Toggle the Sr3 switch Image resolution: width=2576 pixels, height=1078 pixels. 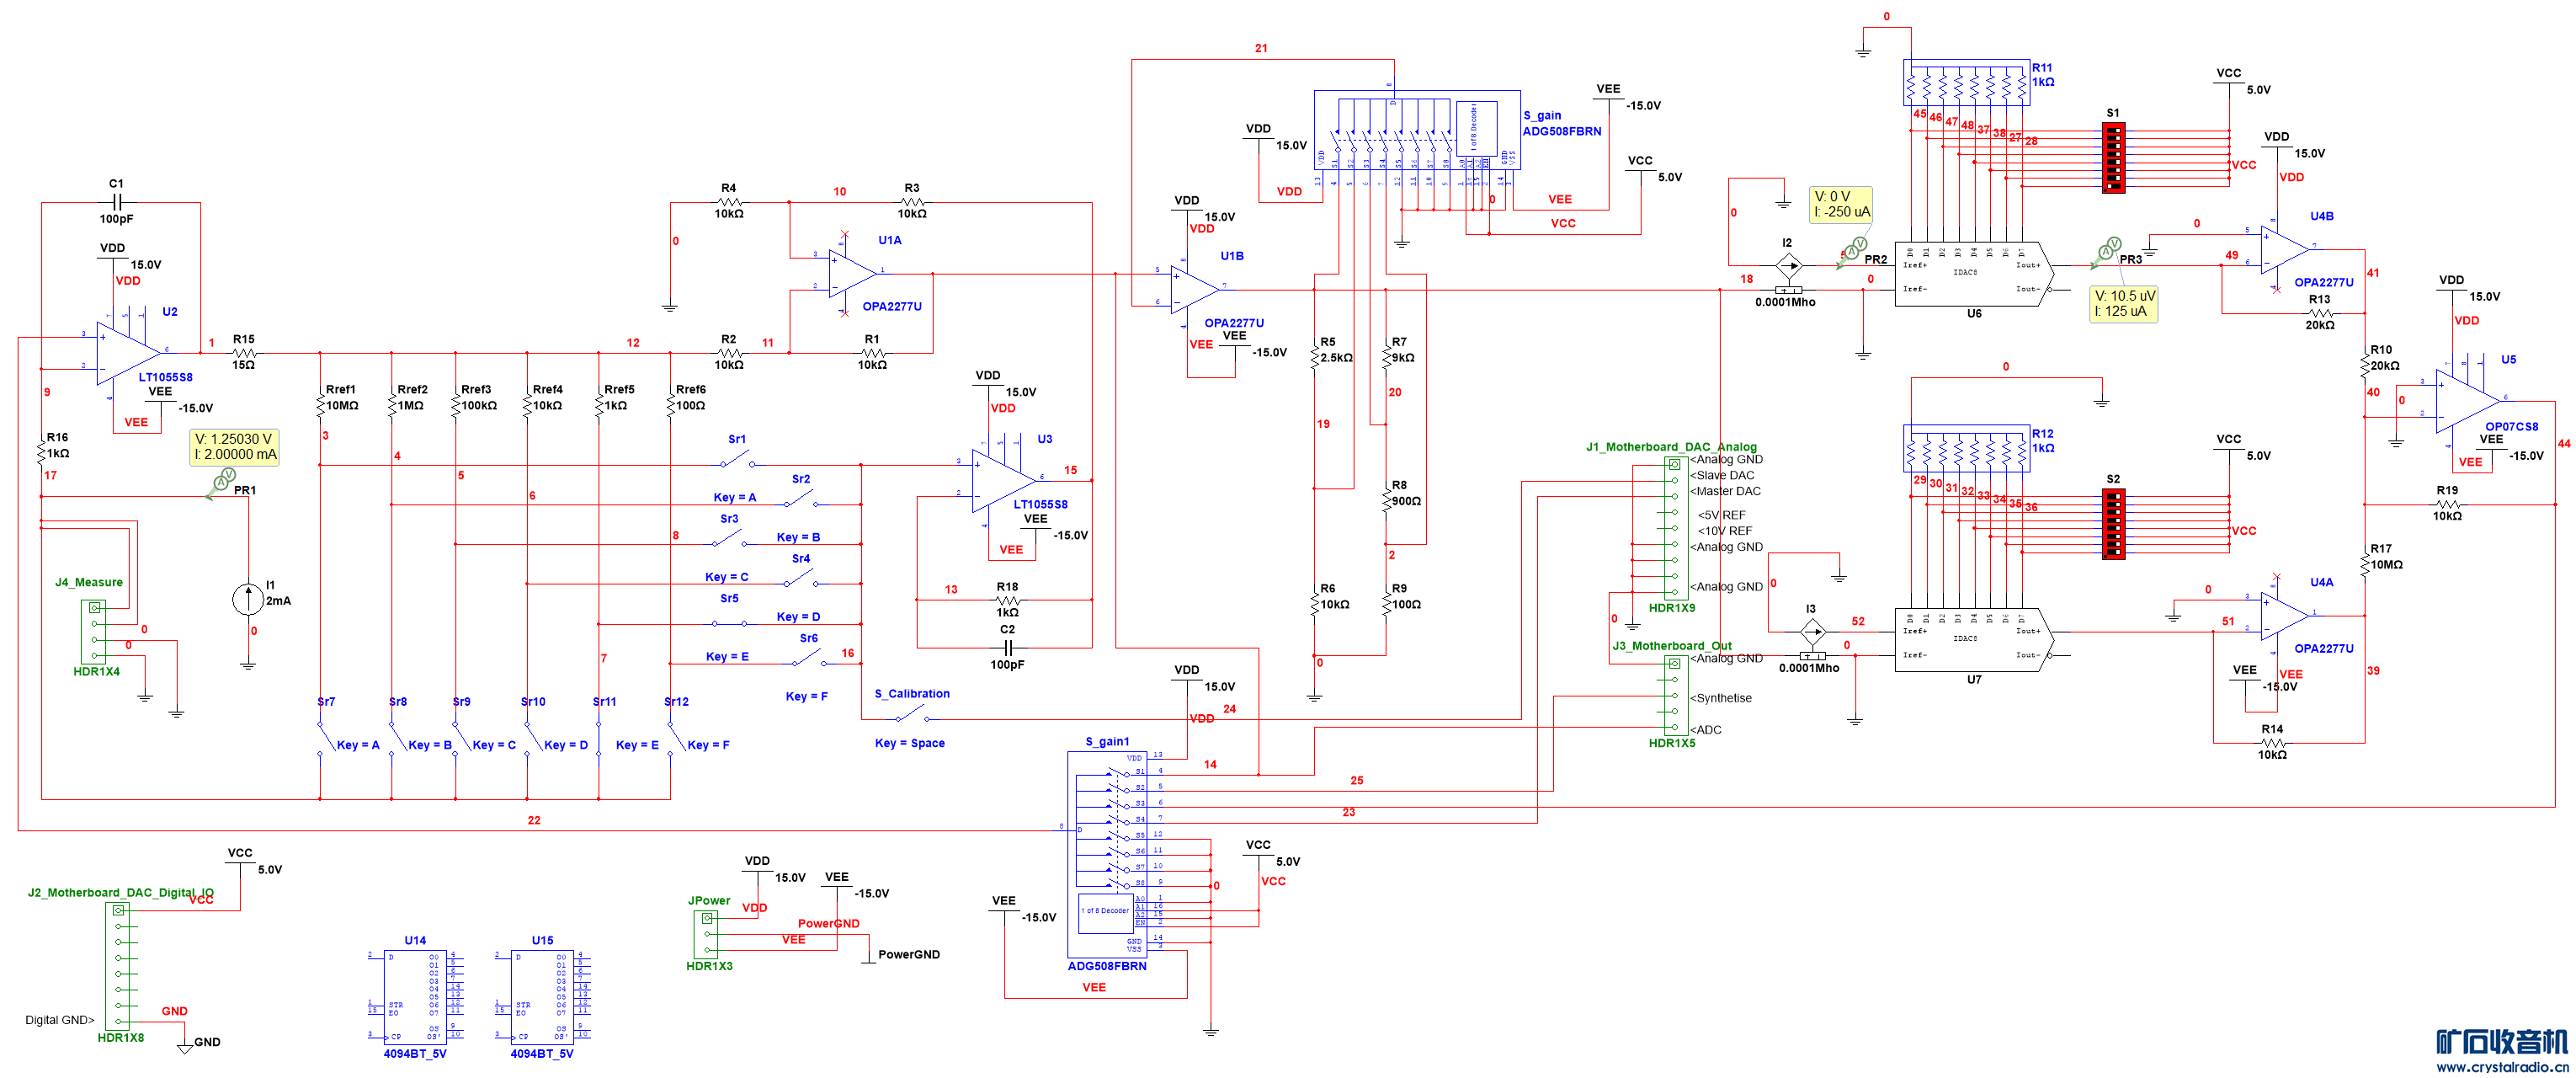point(730,539)
